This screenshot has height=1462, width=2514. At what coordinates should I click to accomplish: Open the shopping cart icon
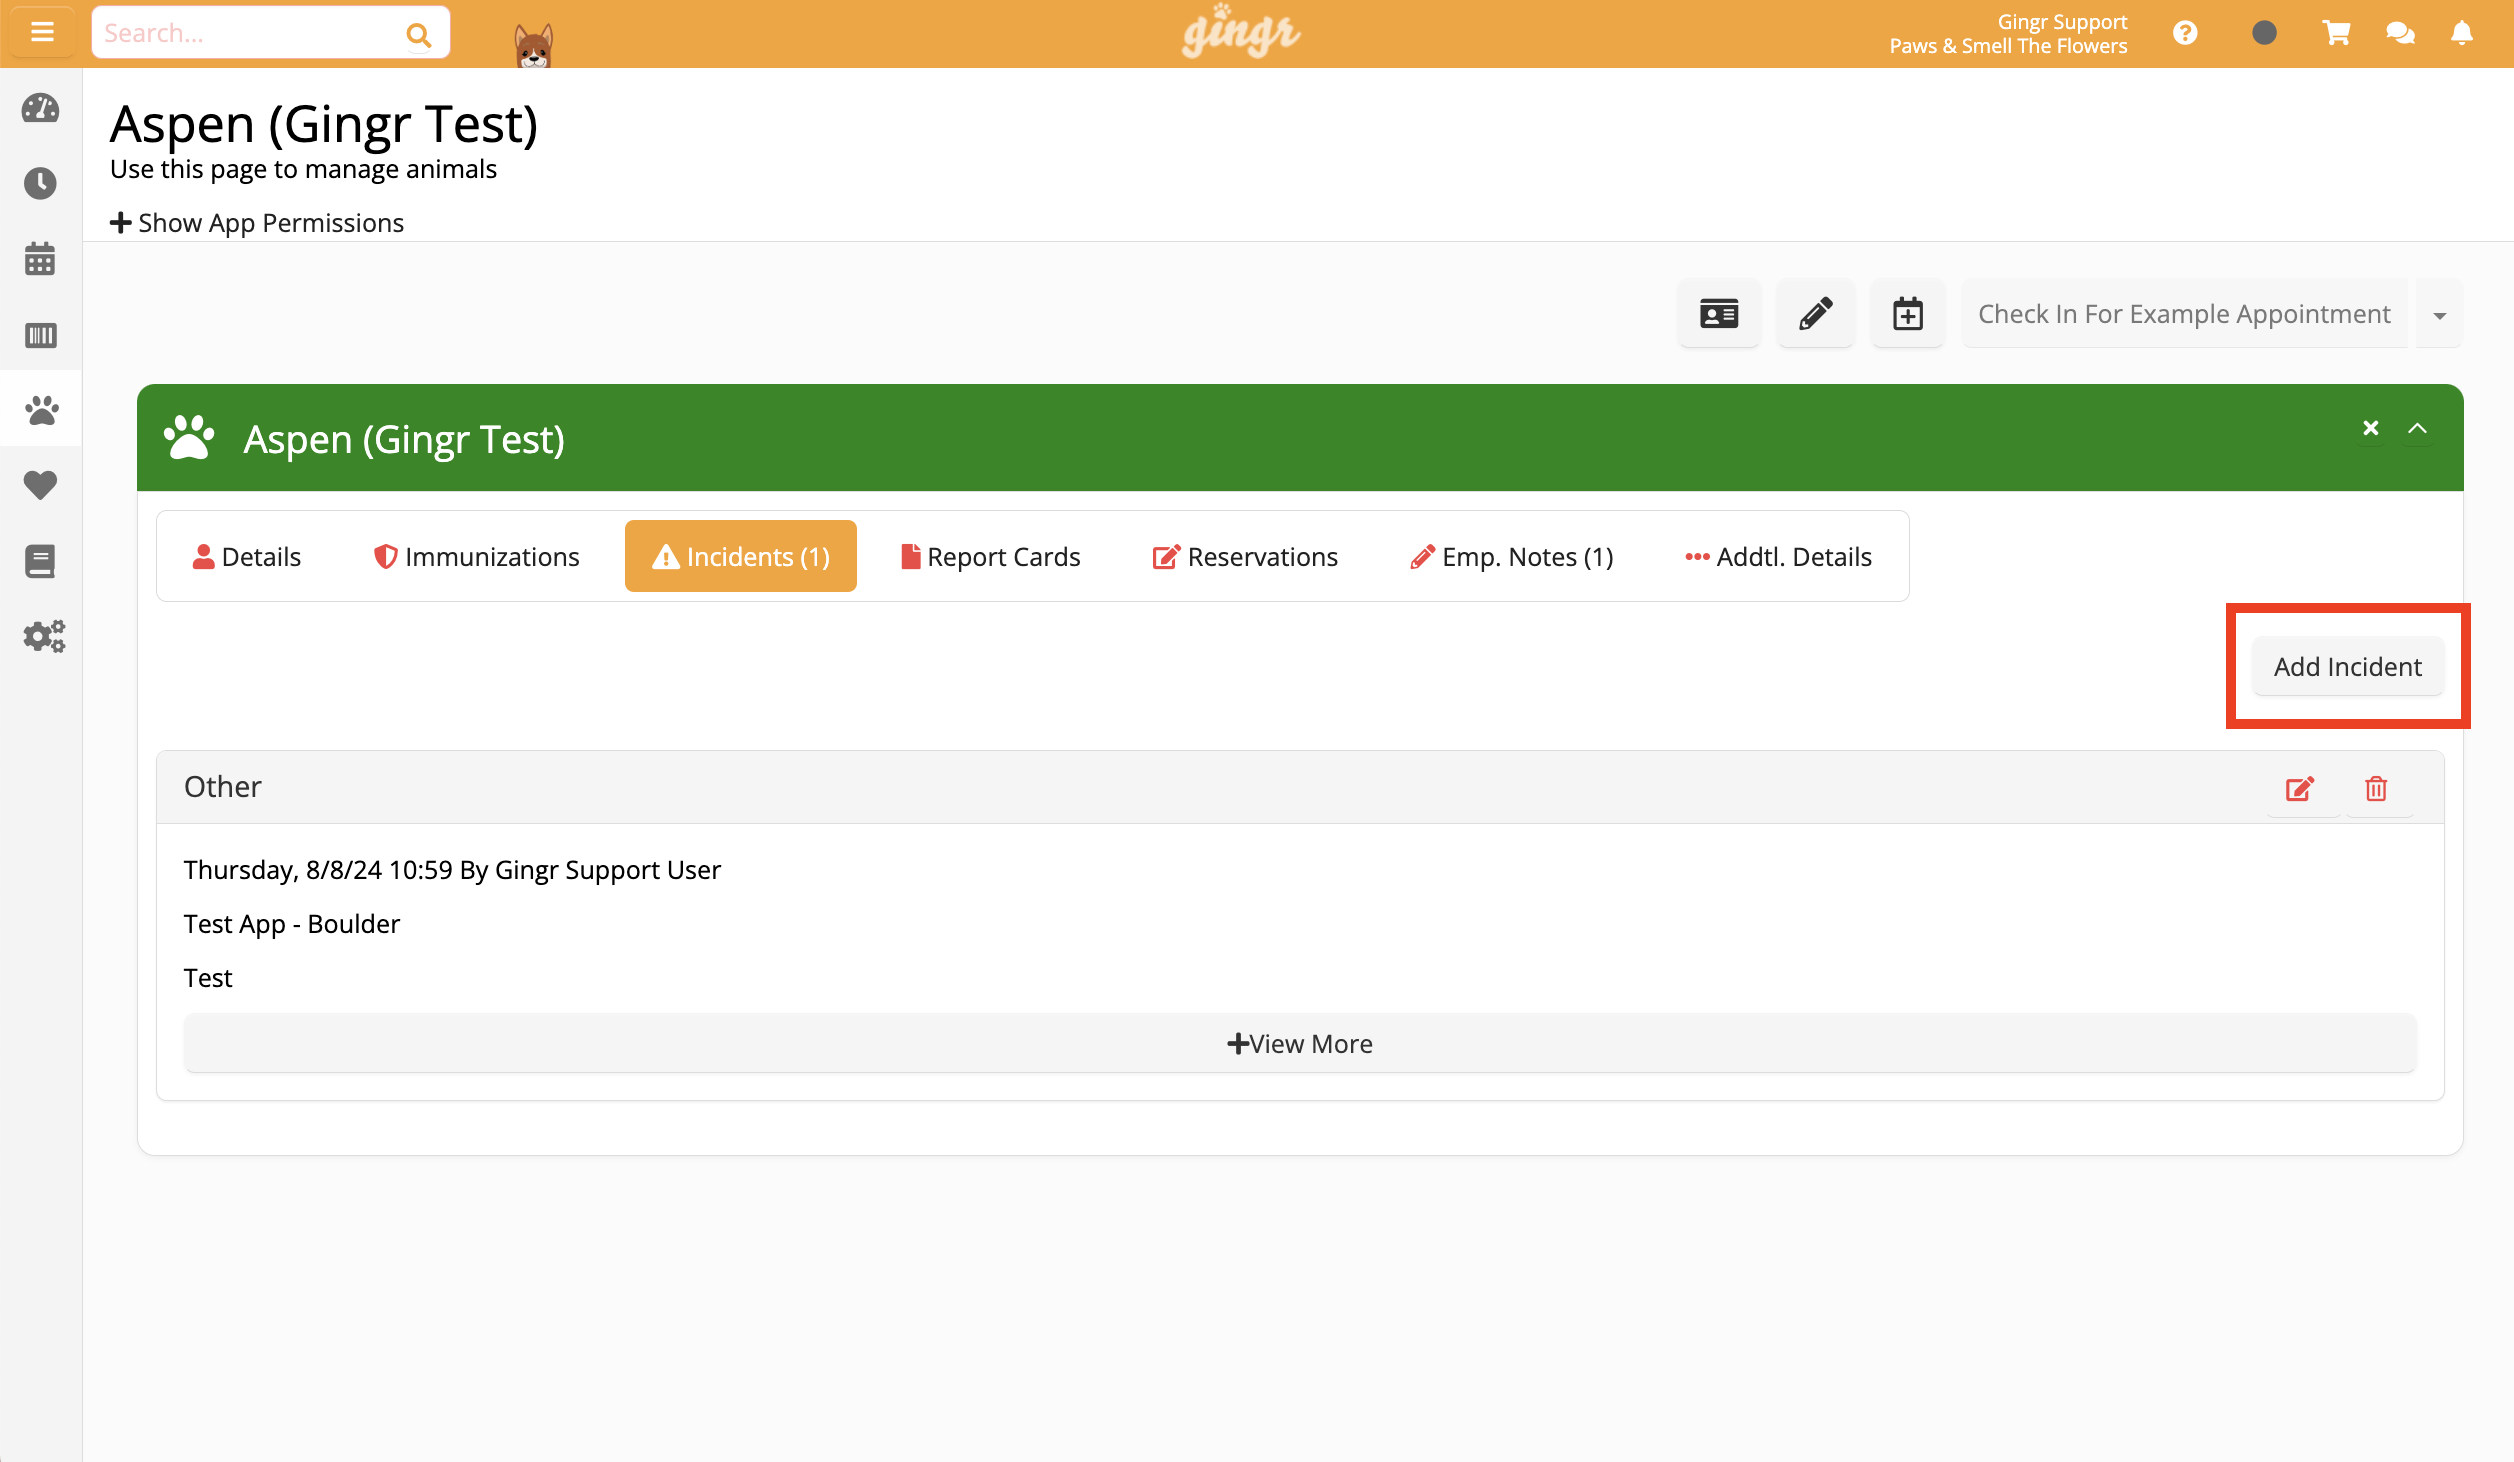click(2336, 33)
